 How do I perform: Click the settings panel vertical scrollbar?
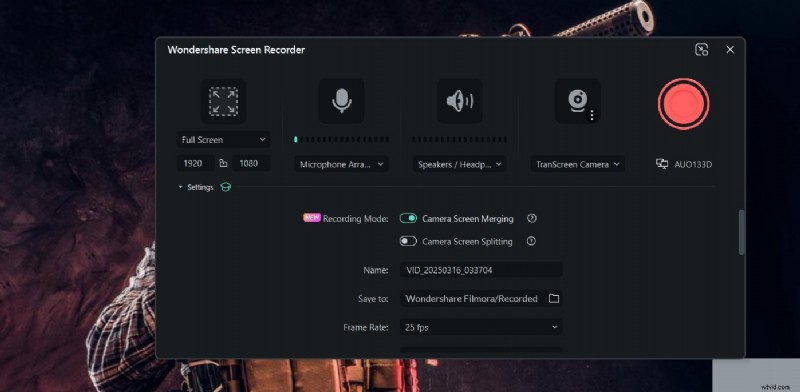(x=741, y=232)
